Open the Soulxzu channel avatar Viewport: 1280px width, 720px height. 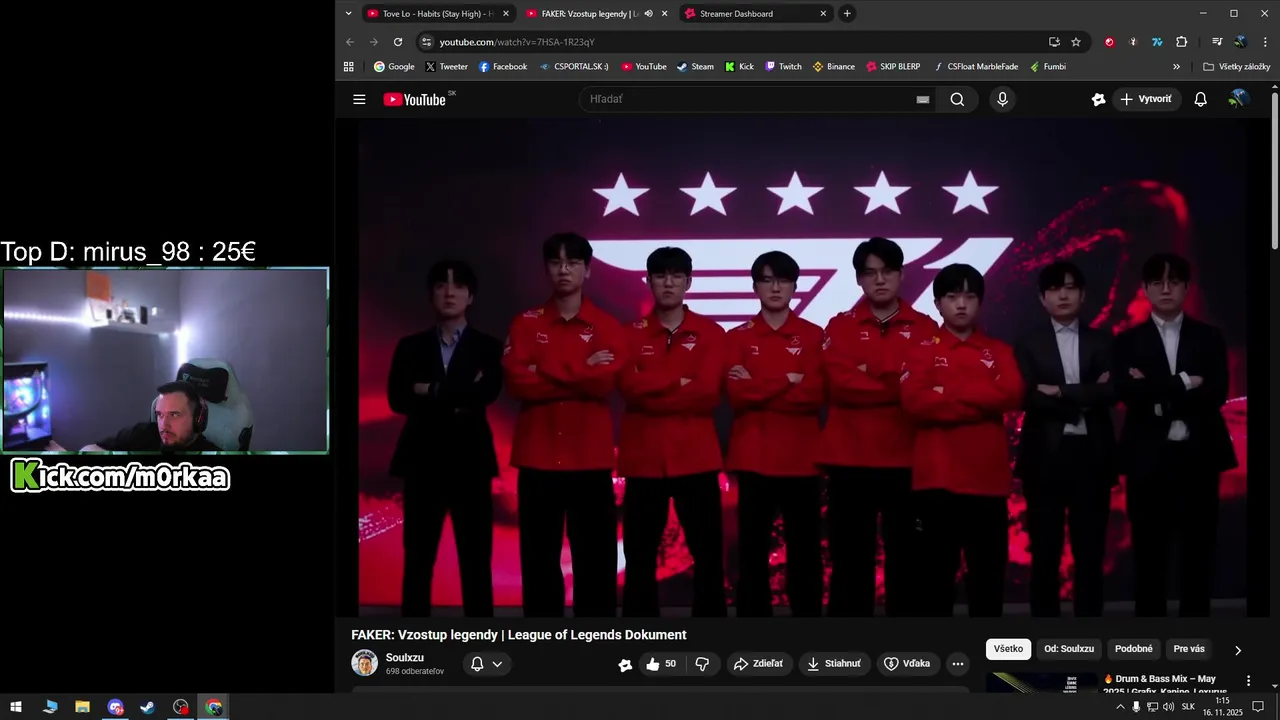[364, 663]
